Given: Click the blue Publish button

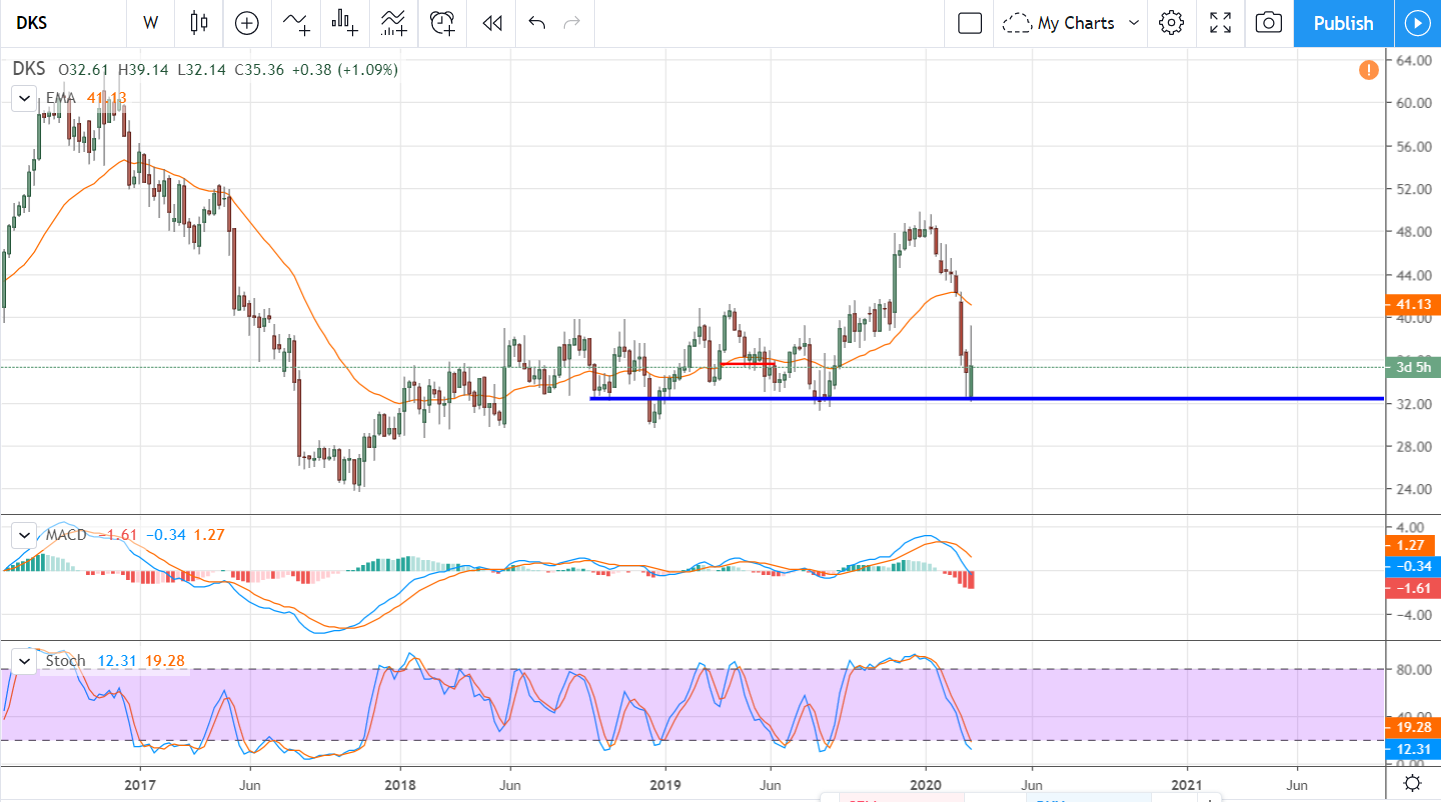Looking at the screenshot, I should (x=1343, y=23).
